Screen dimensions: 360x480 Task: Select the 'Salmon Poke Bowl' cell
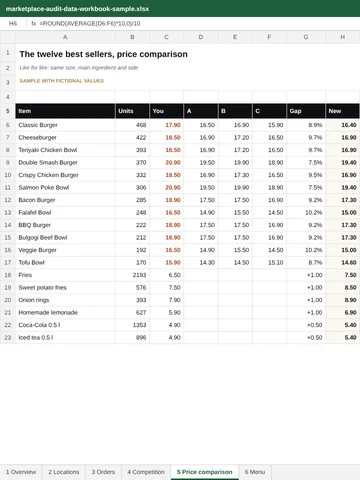tap(65, 187)
